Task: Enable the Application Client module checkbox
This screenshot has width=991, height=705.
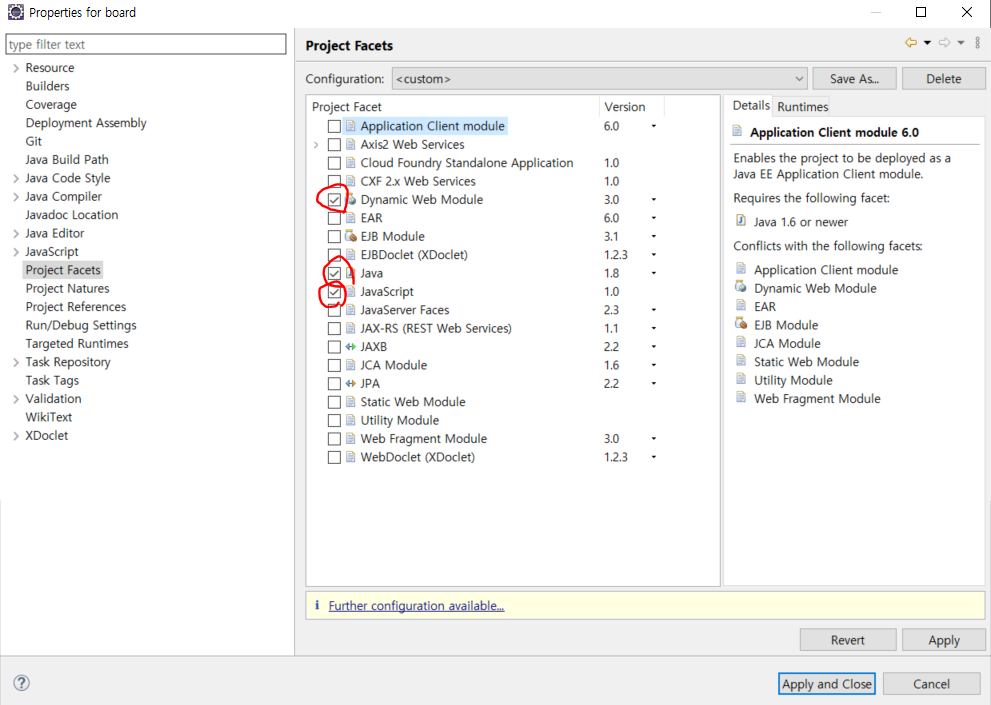Action: coord(334,126)
